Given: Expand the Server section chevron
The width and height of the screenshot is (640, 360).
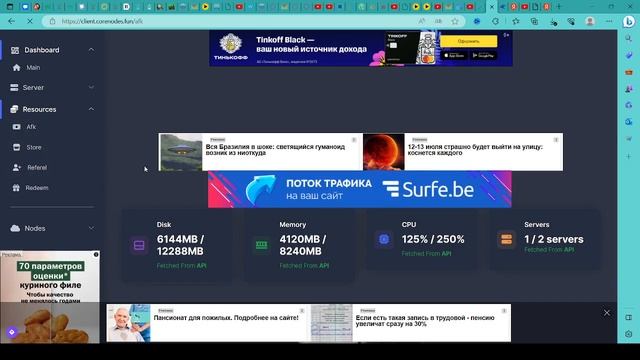Looking at the screenshot, I should pyautogui.click(x=91, y=87).
